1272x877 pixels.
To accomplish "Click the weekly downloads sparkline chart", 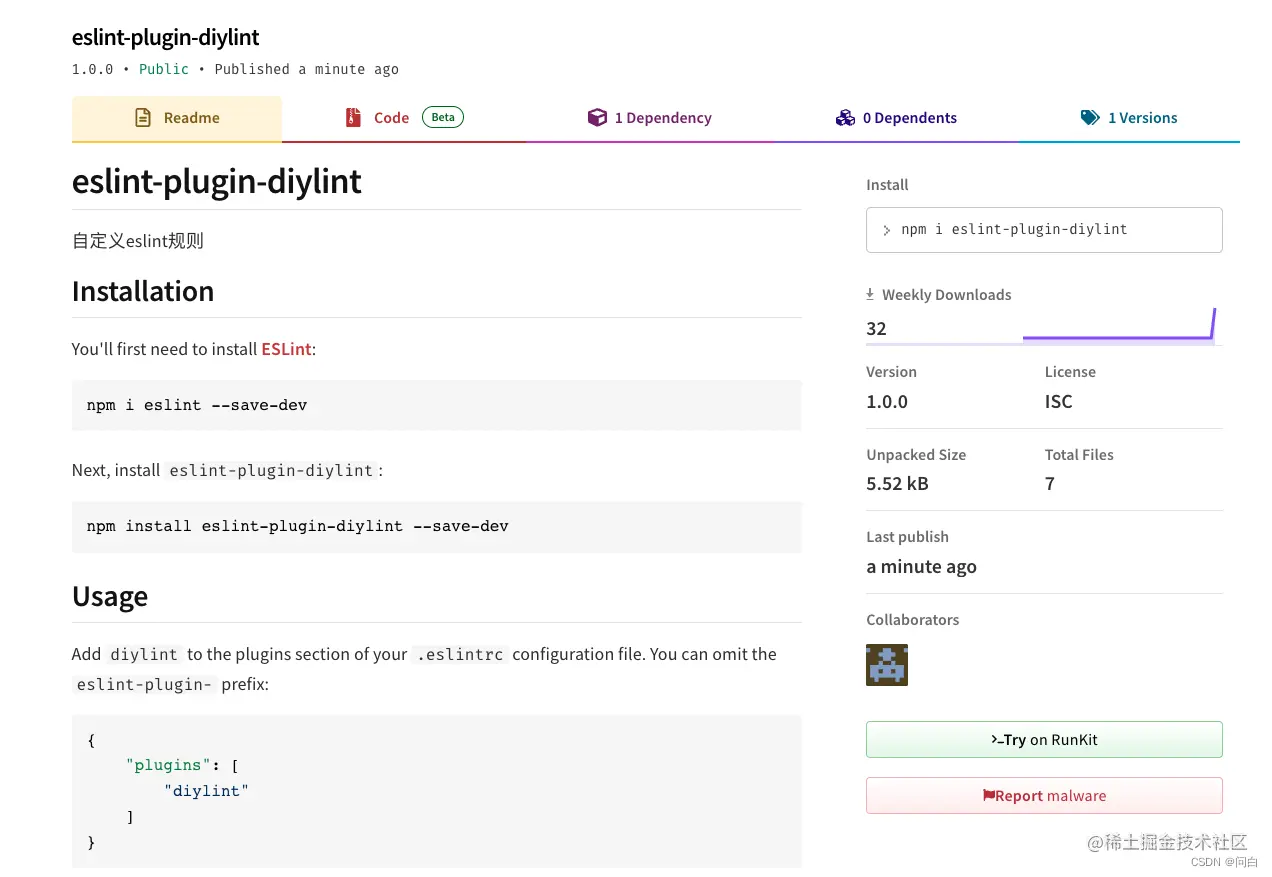I will tap(1118, 328).
